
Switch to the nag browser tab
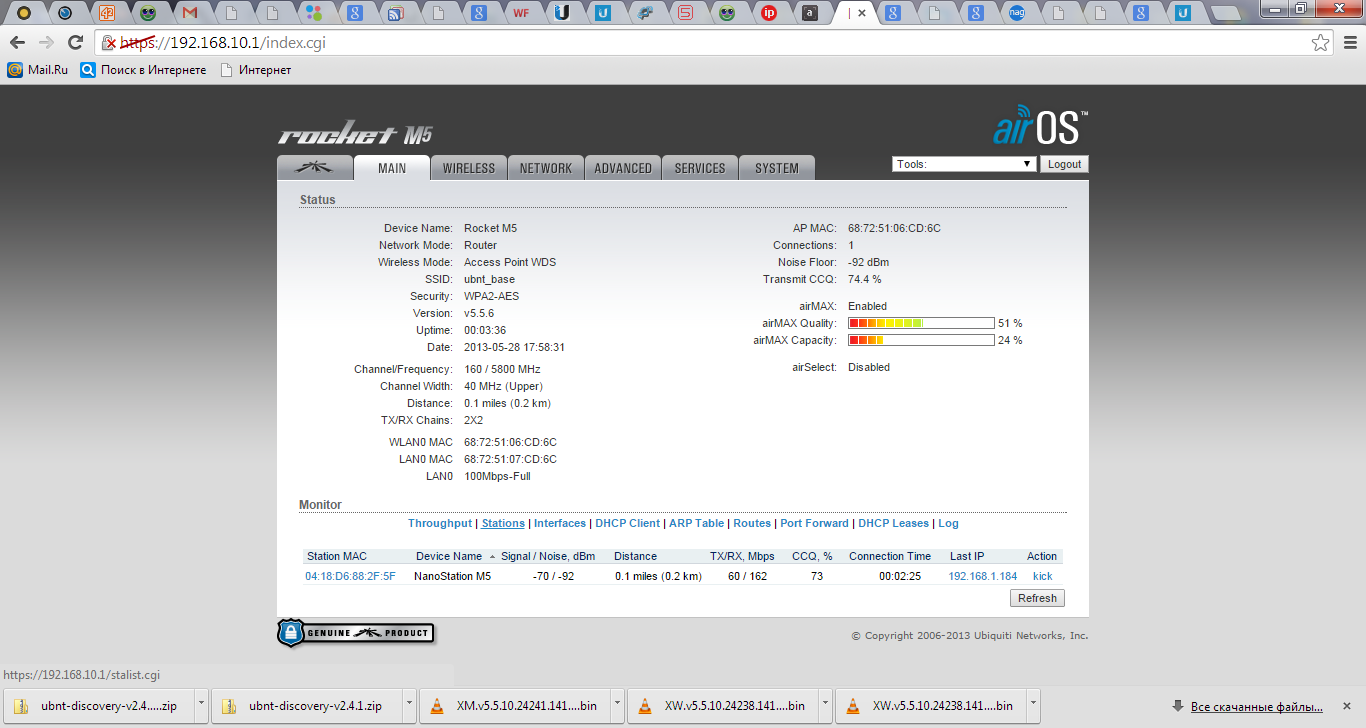(1016, 13)
